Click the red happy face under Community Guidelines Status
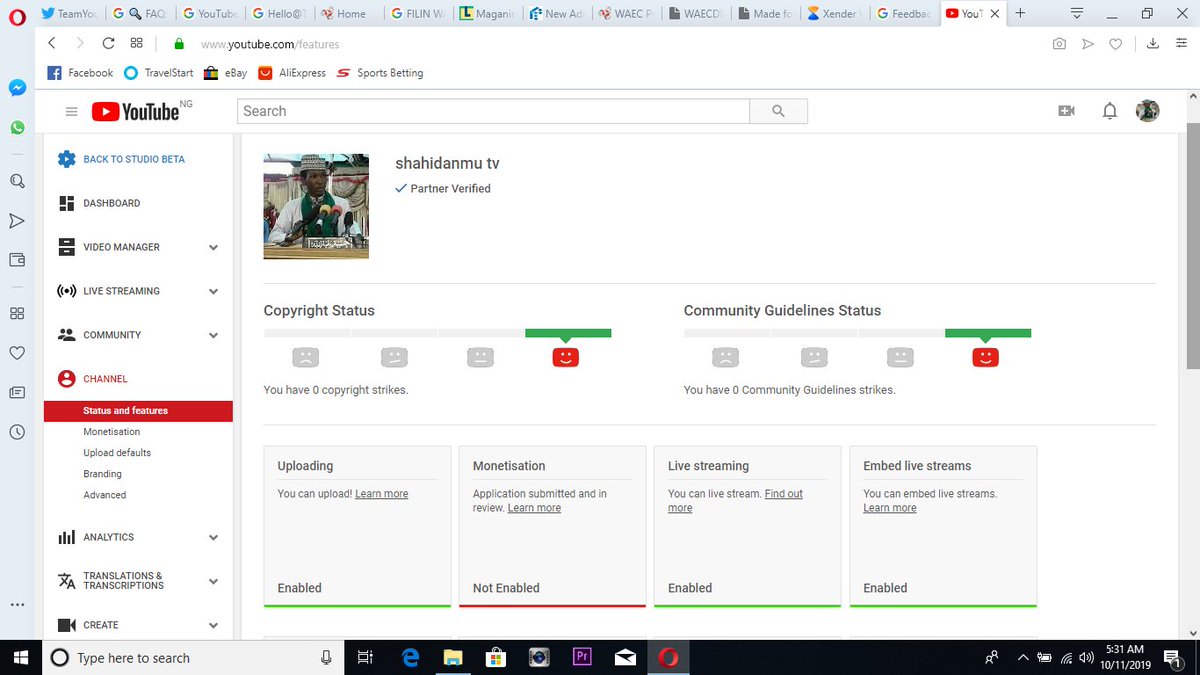The height and width of the screenshot is (675, 1200). coord(985,356)
